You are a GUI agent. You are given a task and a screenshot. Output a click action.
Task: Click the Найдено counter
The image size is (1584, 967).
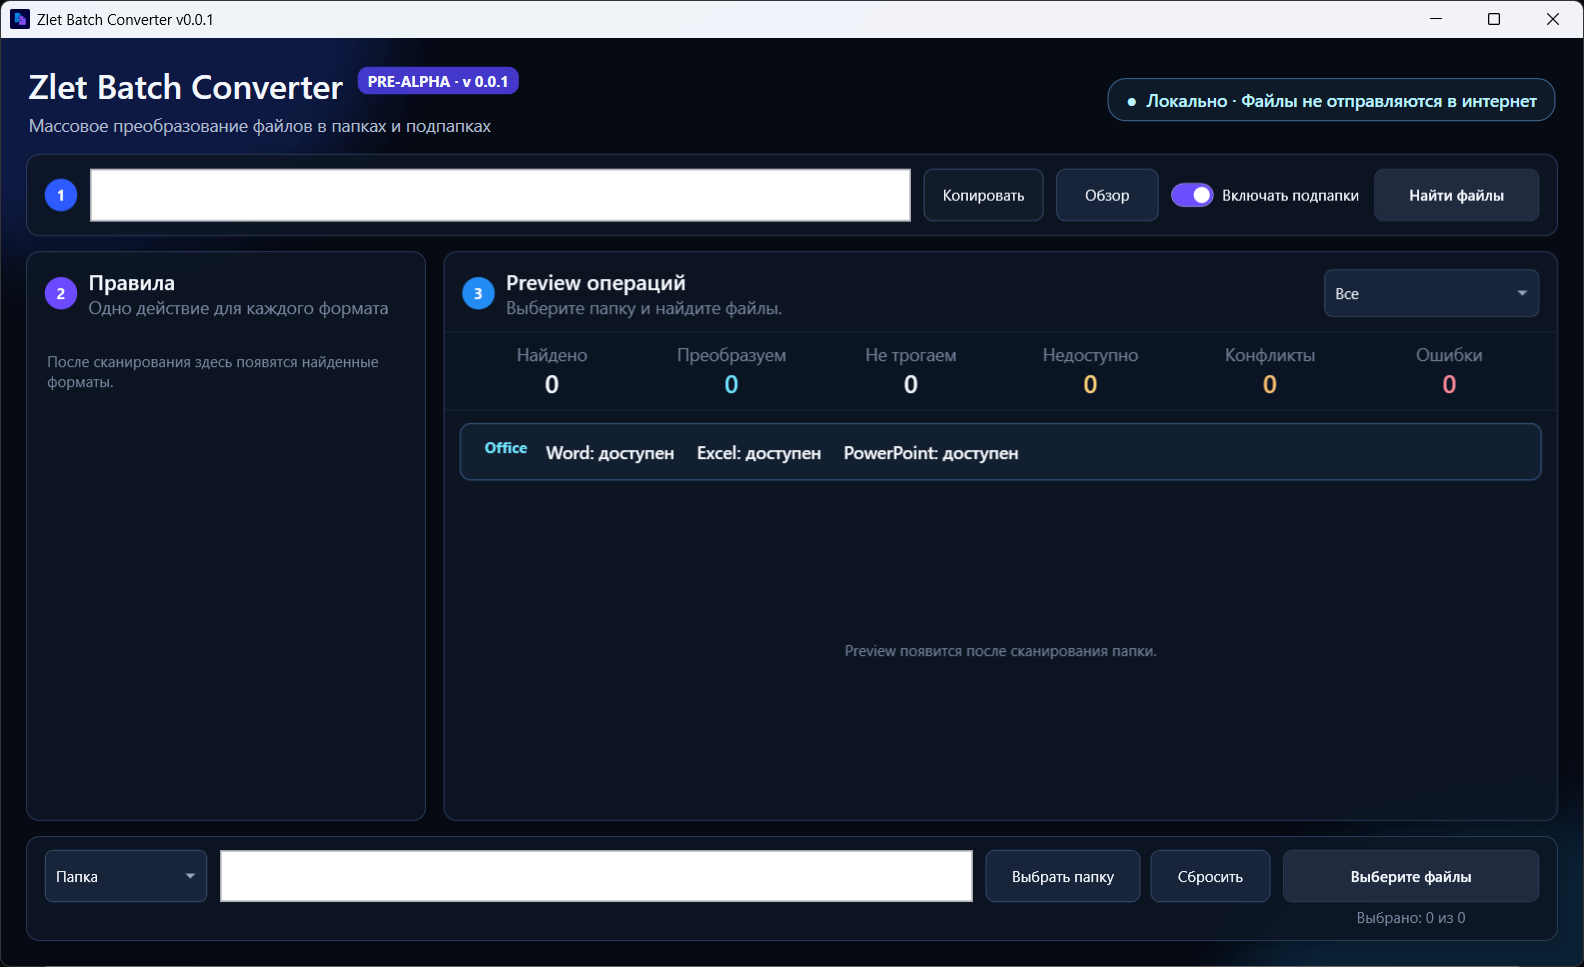[552, 370]
